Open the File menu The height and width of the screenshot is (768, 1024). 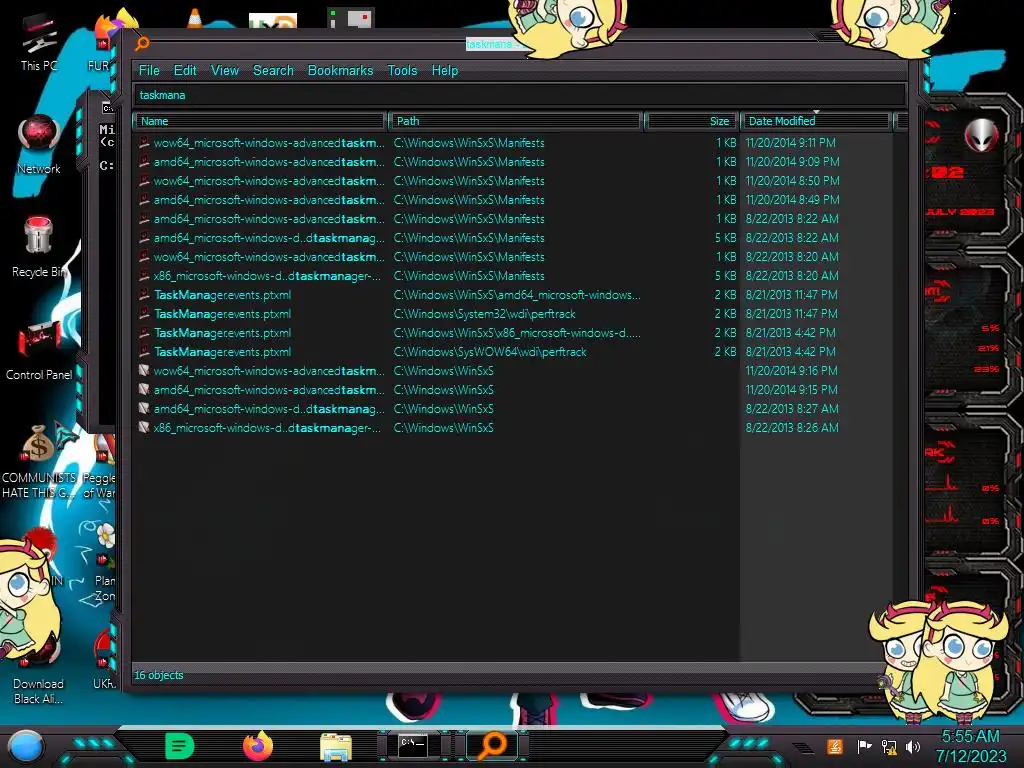(149, 71)
